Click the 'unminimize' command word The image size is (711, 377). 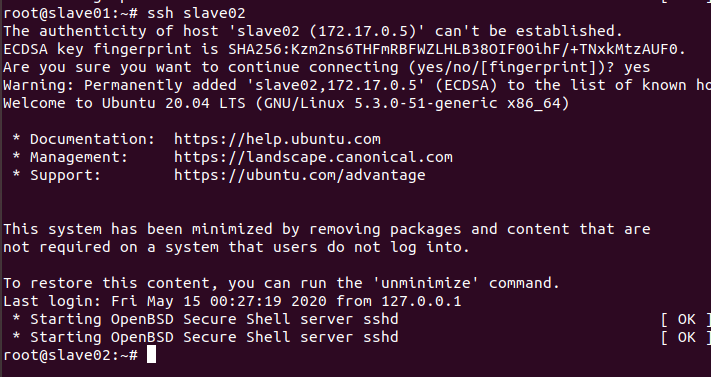click(425, 283)
